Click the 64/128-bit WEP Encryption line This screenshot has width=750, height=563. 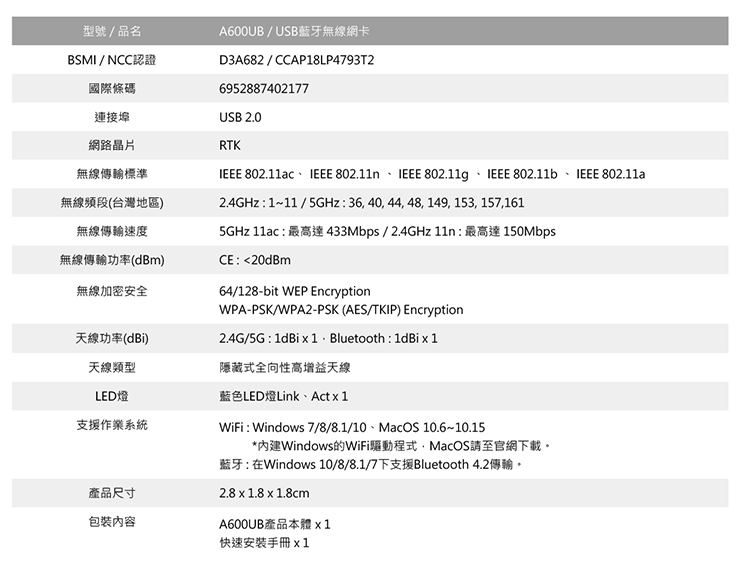tap(295, 291)
